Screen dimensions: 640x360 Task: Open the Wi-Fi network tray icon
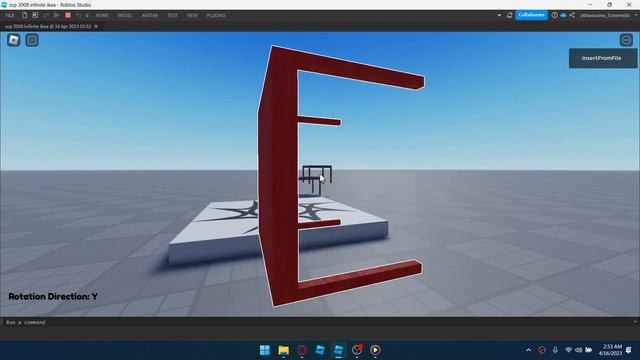[568, 350]
